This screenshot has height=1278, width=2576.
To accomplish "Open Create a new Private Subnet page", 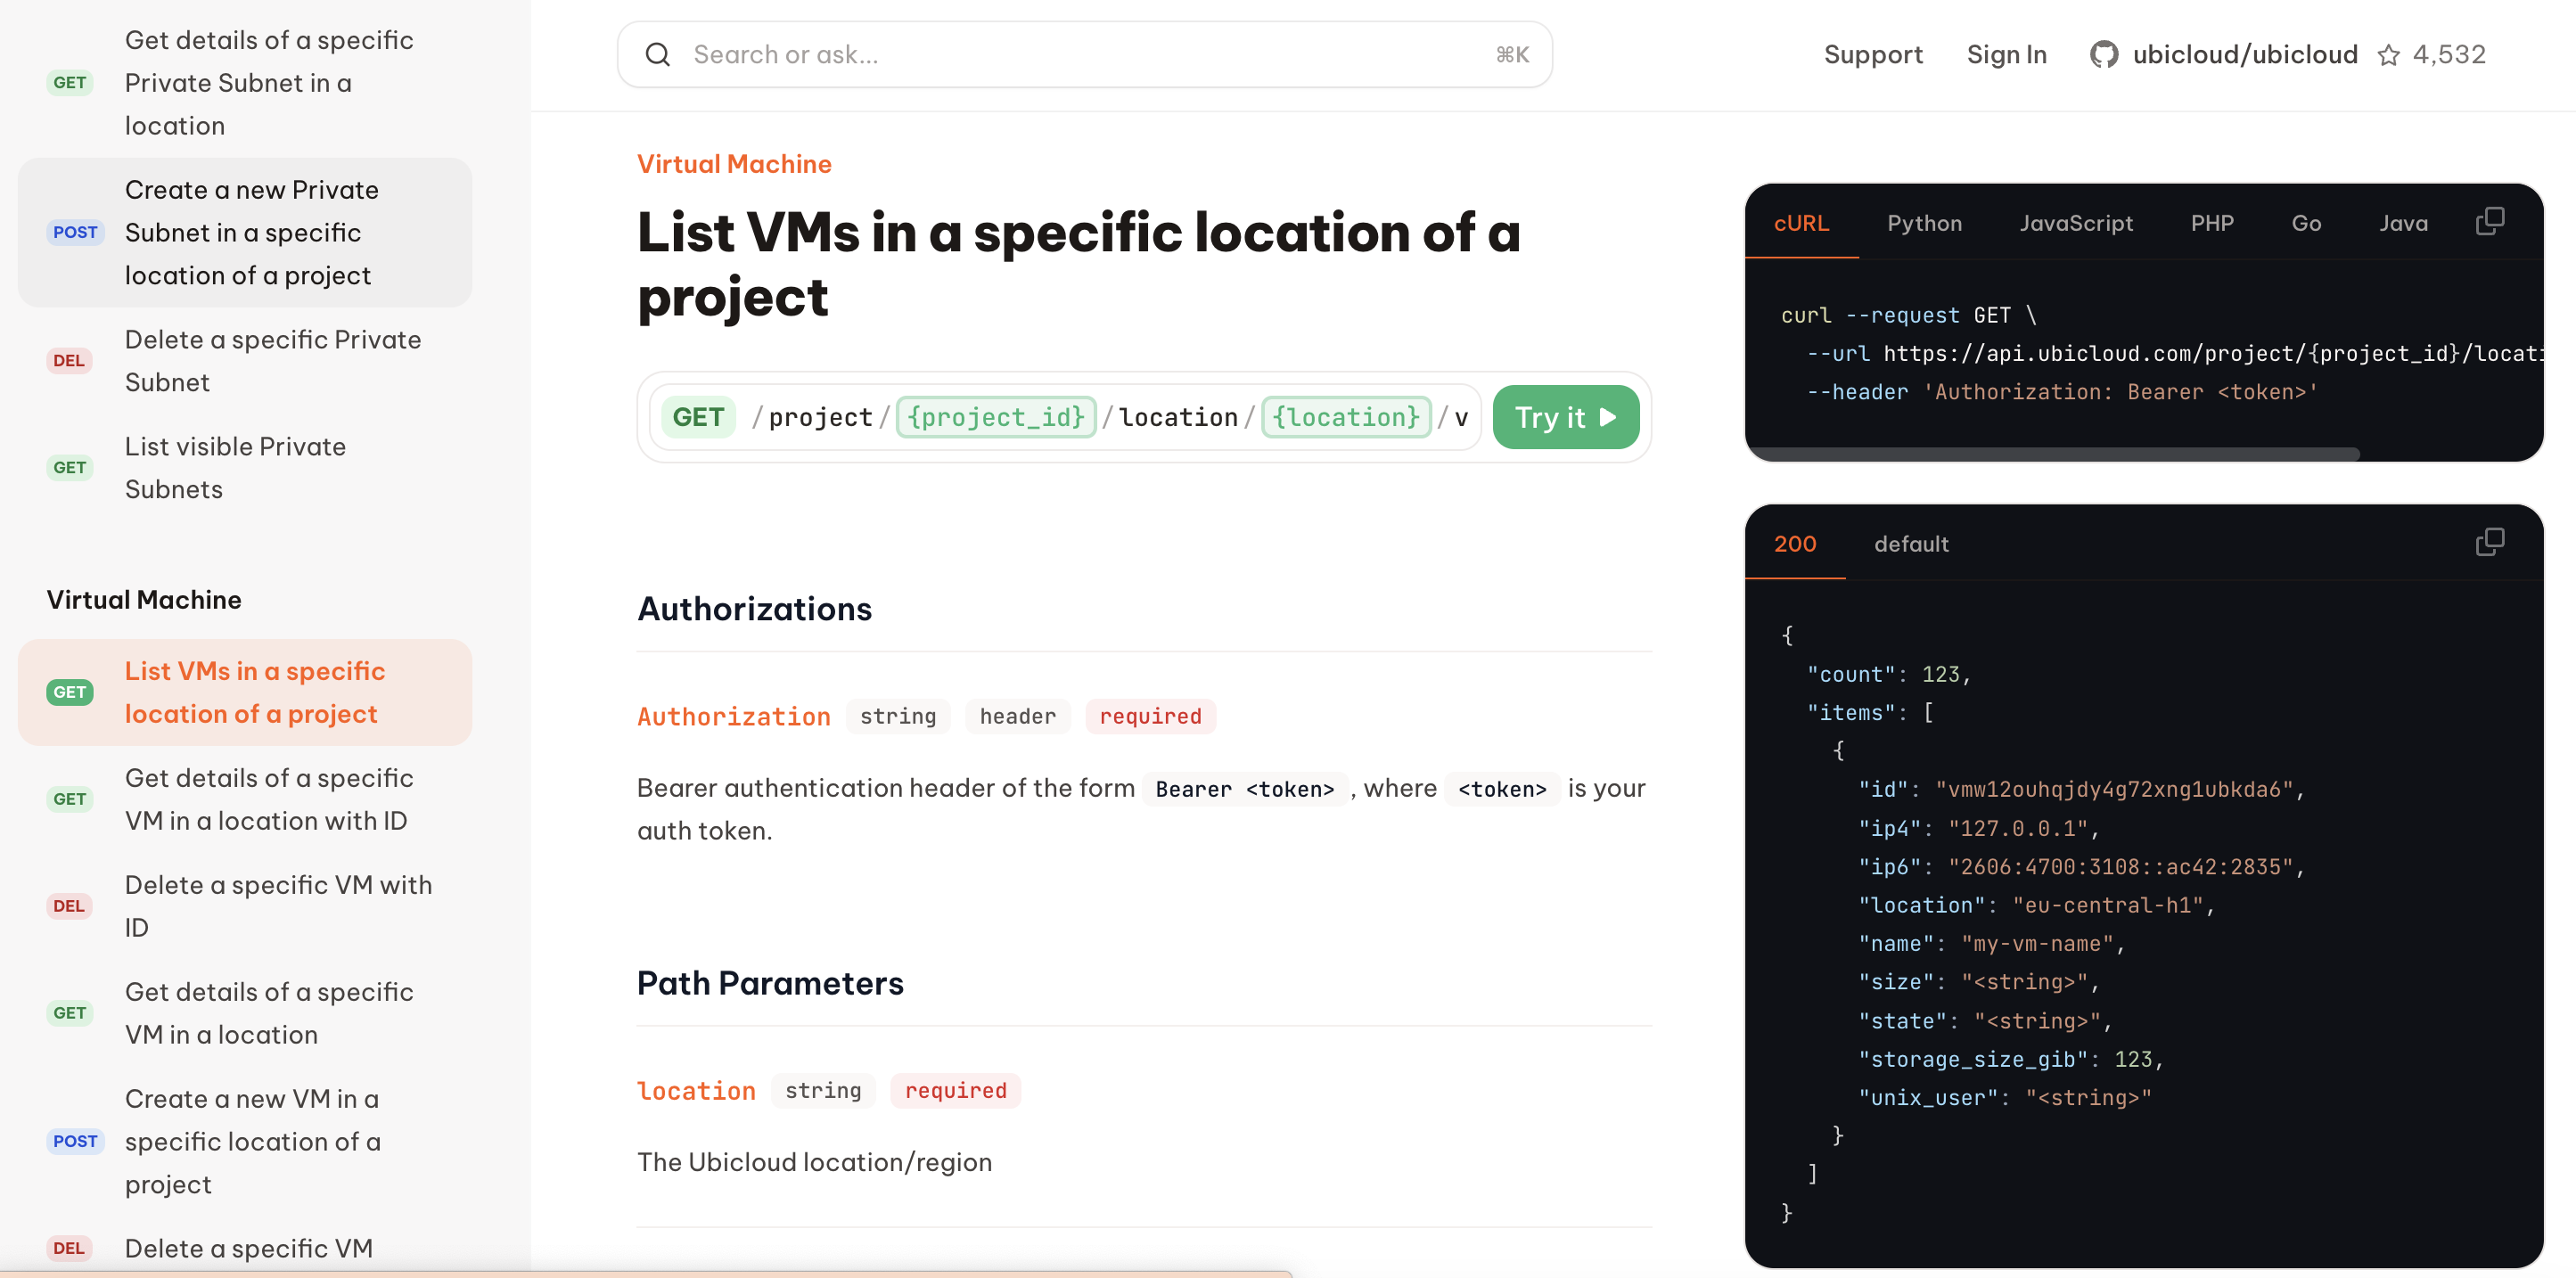I will pos(245,232).
